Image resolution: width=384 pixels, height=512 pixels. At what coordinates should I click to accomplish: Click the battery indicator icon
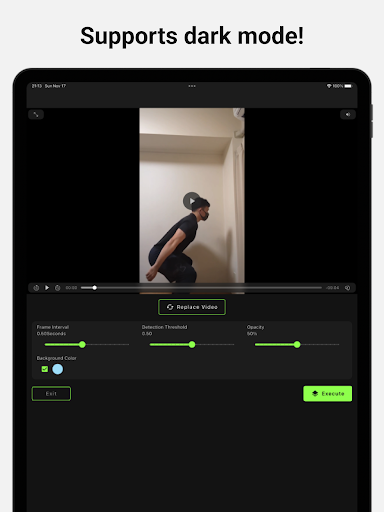point(348,86)
